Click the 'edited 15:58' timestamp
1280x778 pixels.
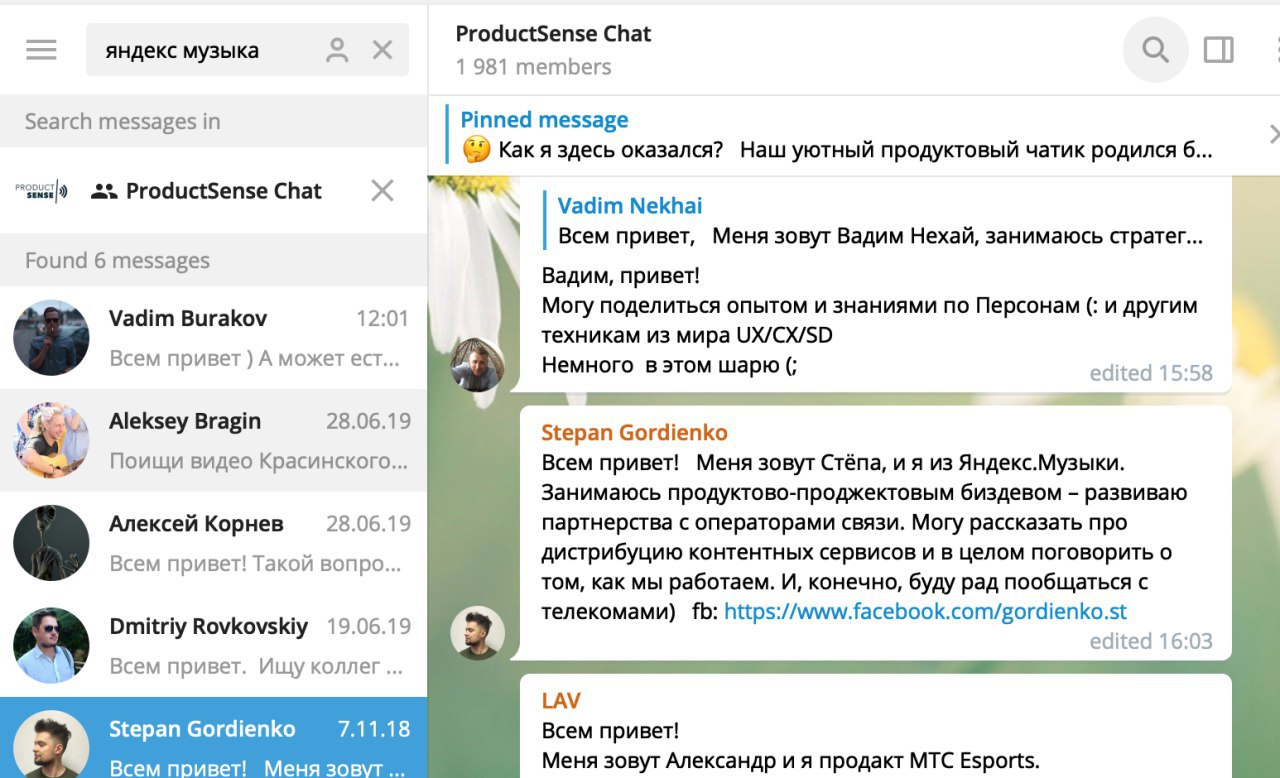pyautogui.click(x=1151, y=373)
